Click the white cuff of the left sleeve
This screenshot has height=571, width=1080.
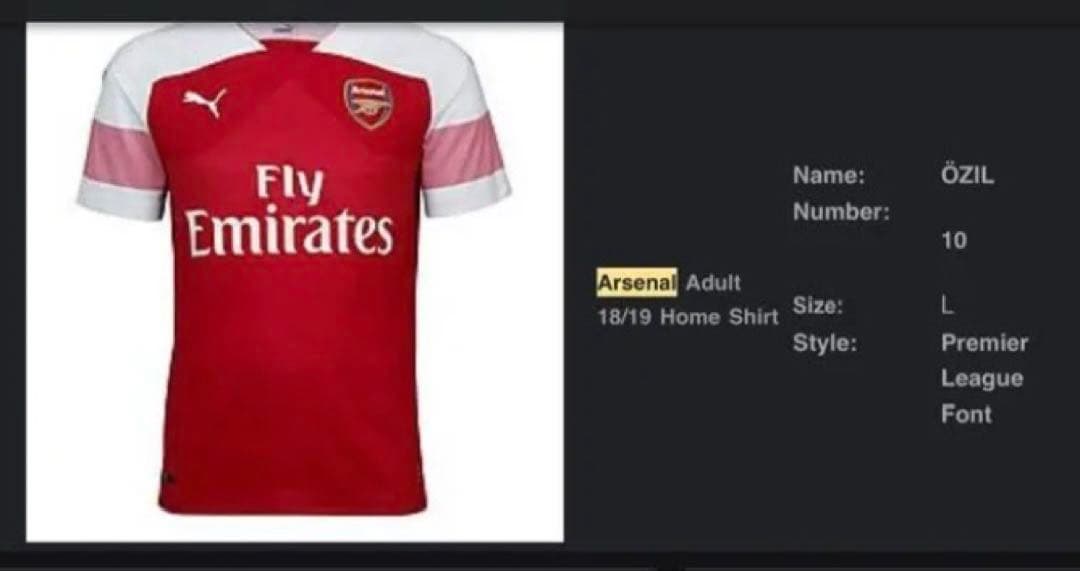[x=120, y=199]
